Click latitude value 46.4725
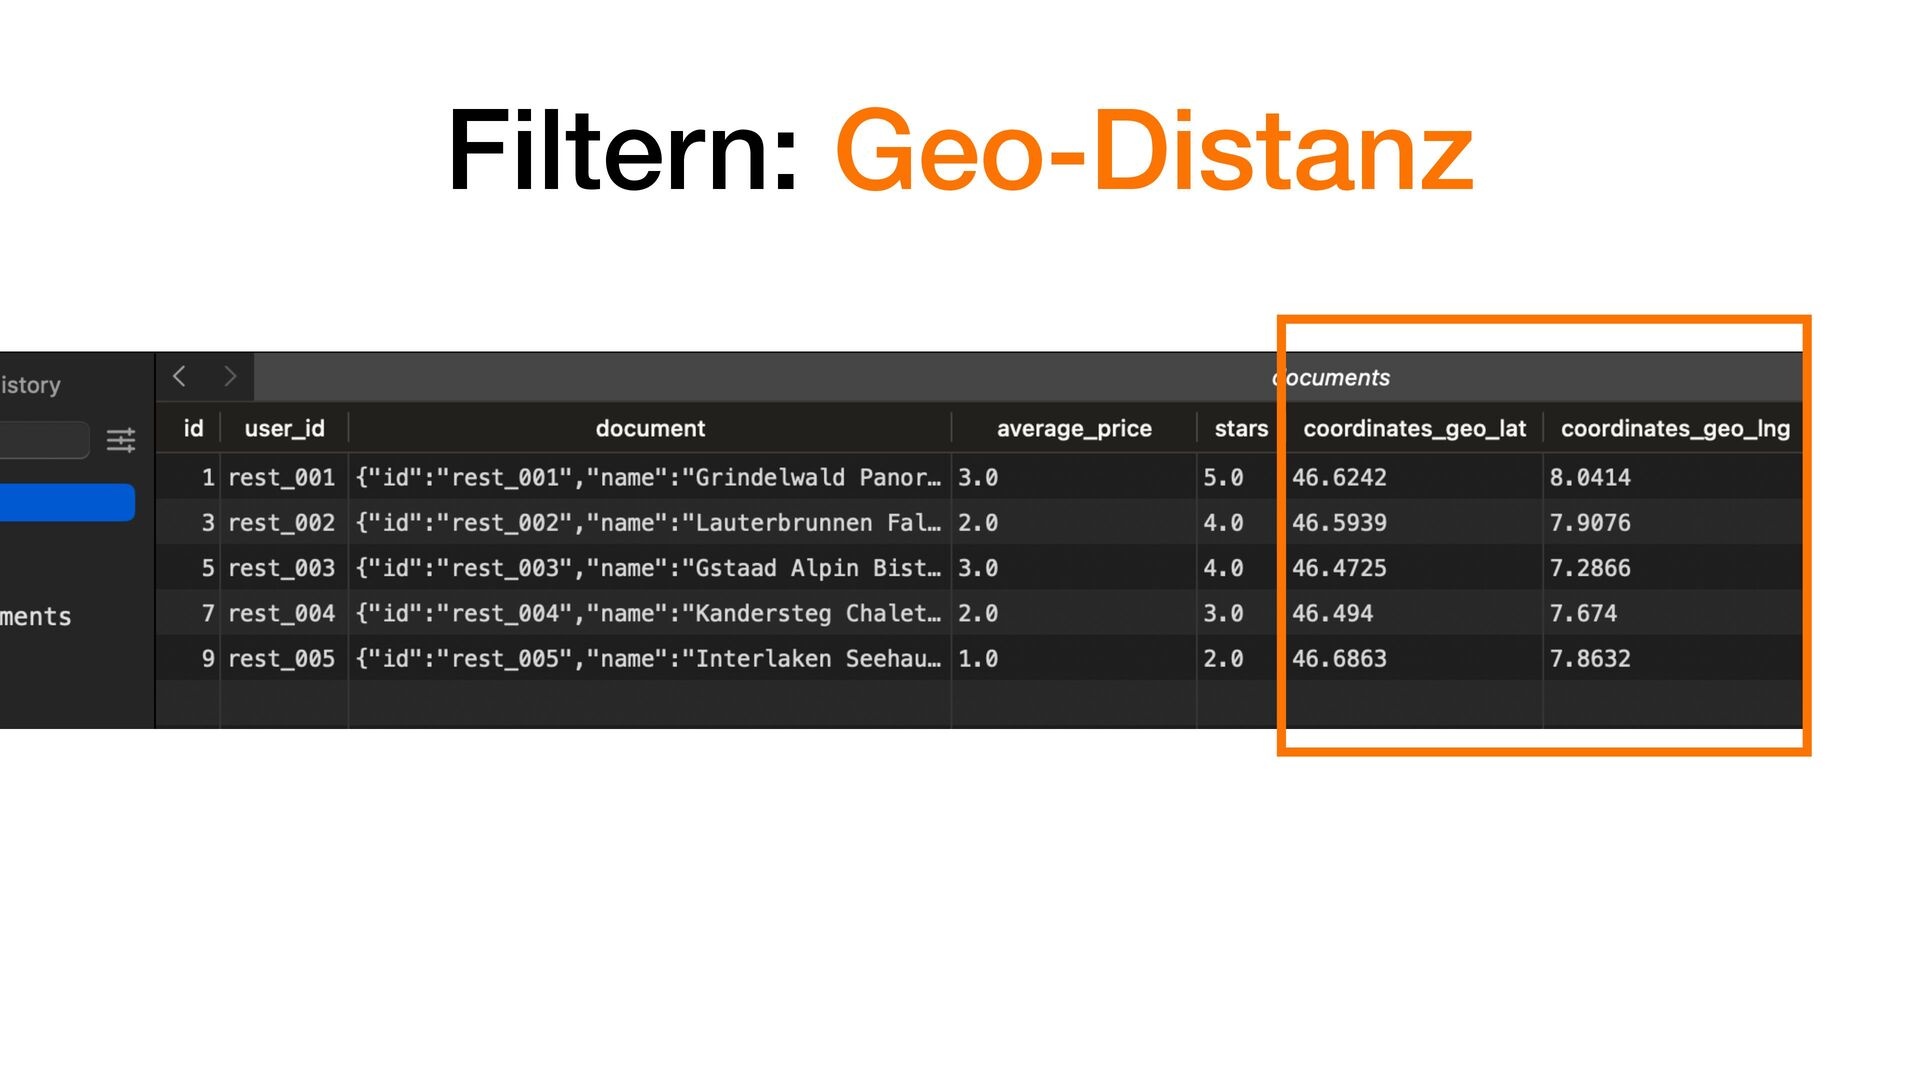The height and width of the screenshot is (1080, 1920). point(1339,568)
